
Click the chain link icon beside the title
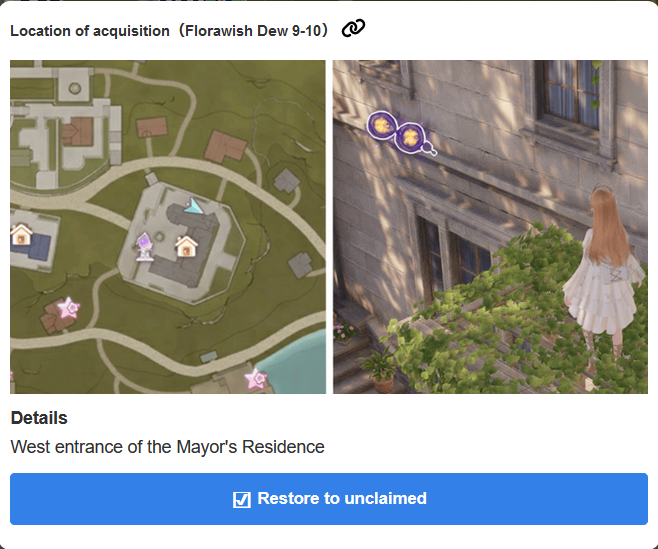pyautogui.click(x=353, y=29)
